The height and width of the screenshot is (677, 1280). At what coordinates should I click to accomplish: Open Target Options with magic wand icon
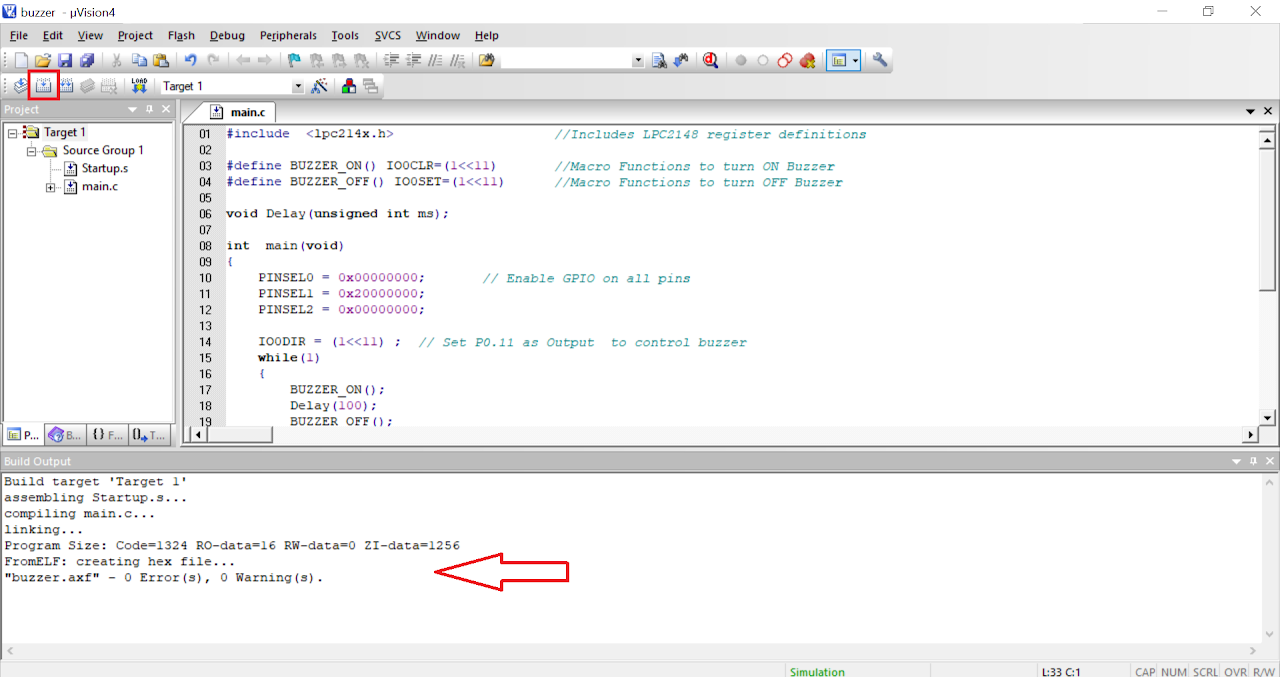[319, 86]
